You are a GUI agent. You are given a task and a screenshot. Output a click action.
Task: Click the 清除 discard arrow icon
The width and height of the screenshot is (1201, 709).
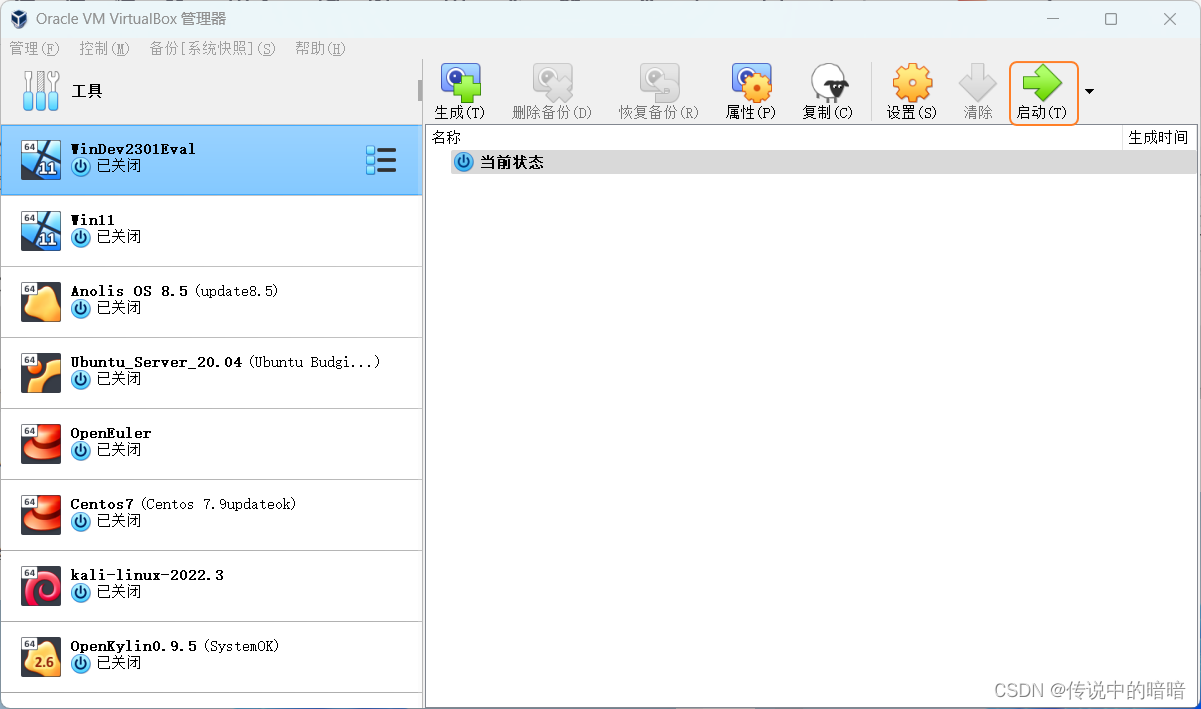click(x=978, y=82)
